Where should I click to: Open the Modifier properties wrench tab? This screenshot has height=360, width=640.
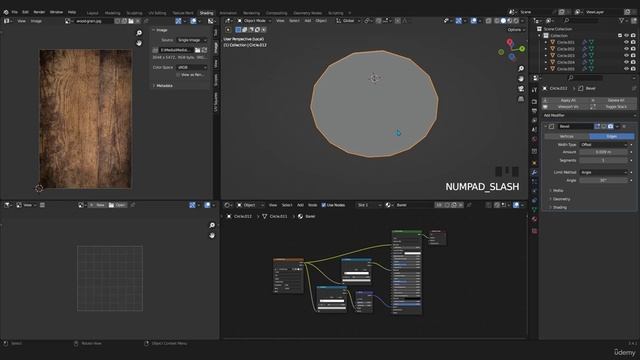point(534,173)
